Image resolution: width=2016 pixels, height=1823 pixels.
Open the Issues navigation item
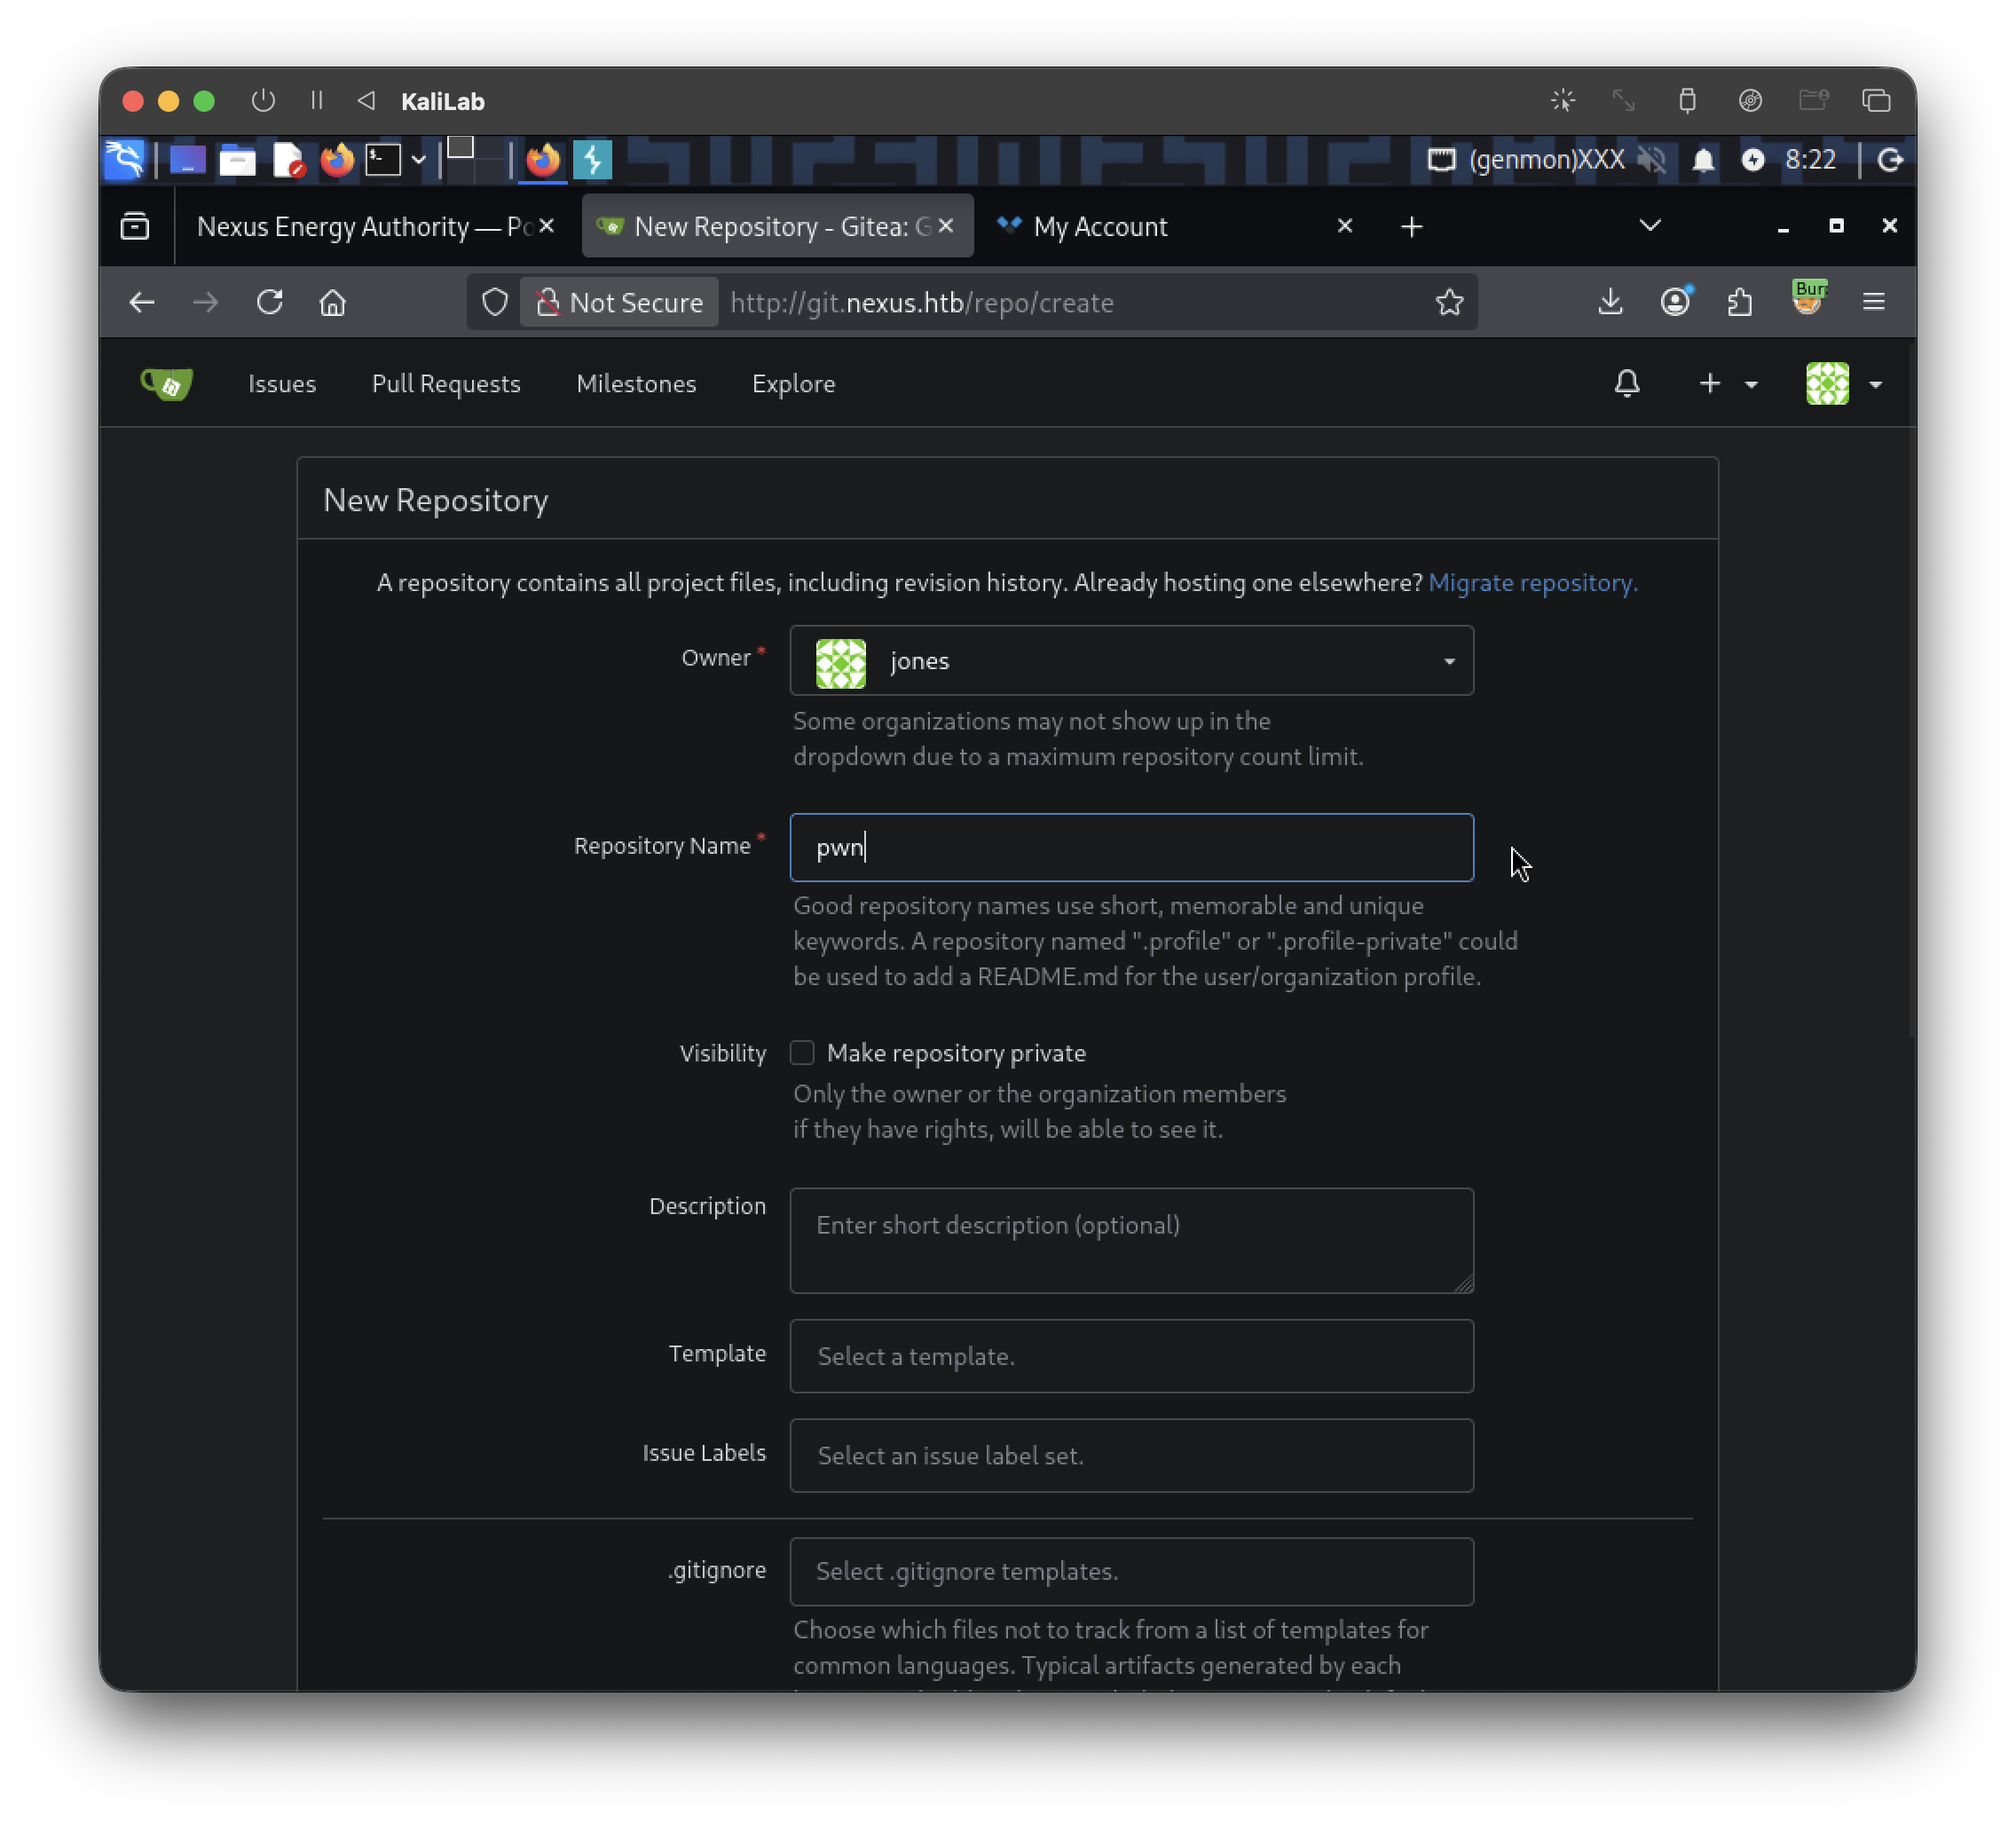(282, 384)
